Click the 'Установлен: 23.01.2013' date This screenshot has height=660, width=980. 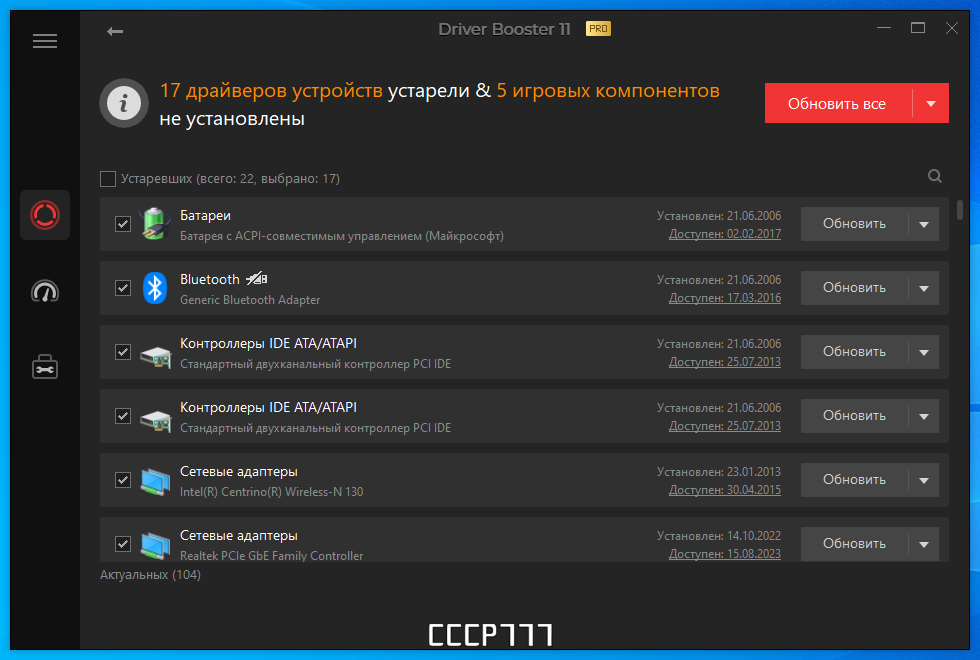(719, 472)
